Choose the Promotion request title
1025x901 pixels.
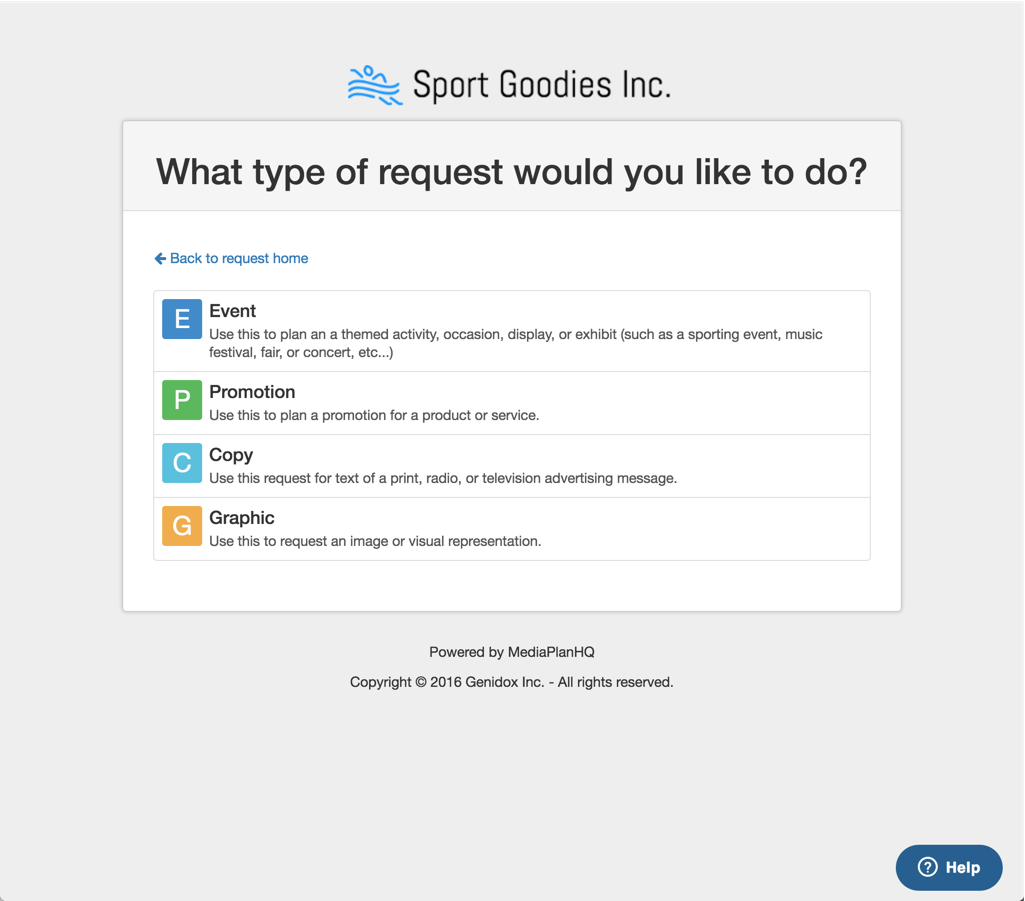click(252, 392)
